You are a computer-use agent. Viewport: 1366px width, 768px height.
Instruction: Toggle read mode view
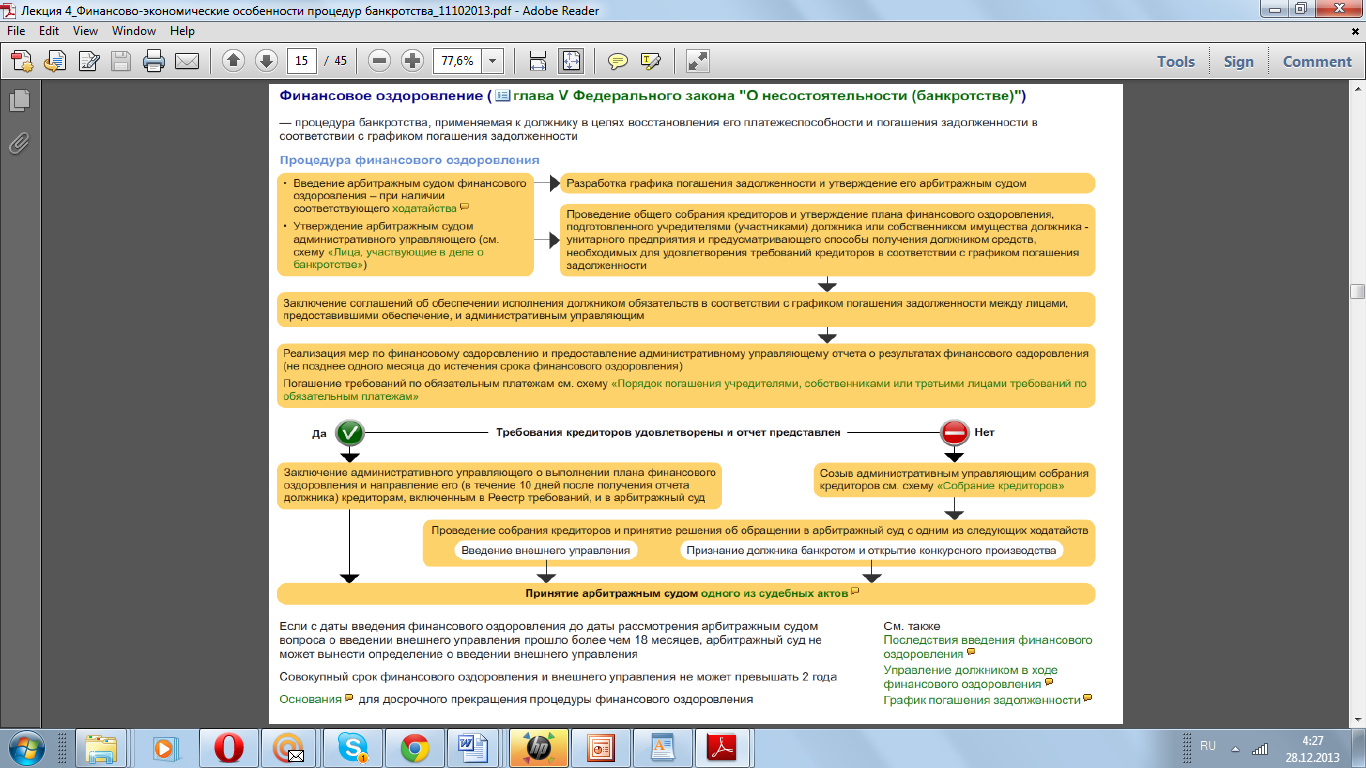pos(697,61)
